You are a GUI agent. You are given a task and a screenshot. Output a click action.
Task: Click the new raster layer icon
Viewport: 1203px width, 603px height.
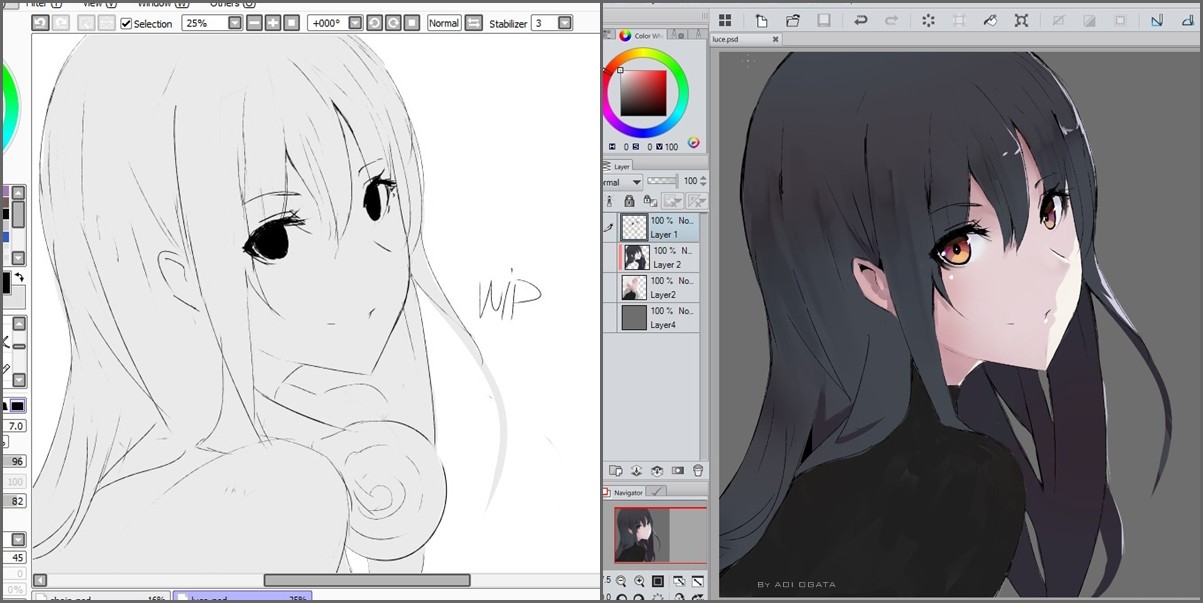616,470
